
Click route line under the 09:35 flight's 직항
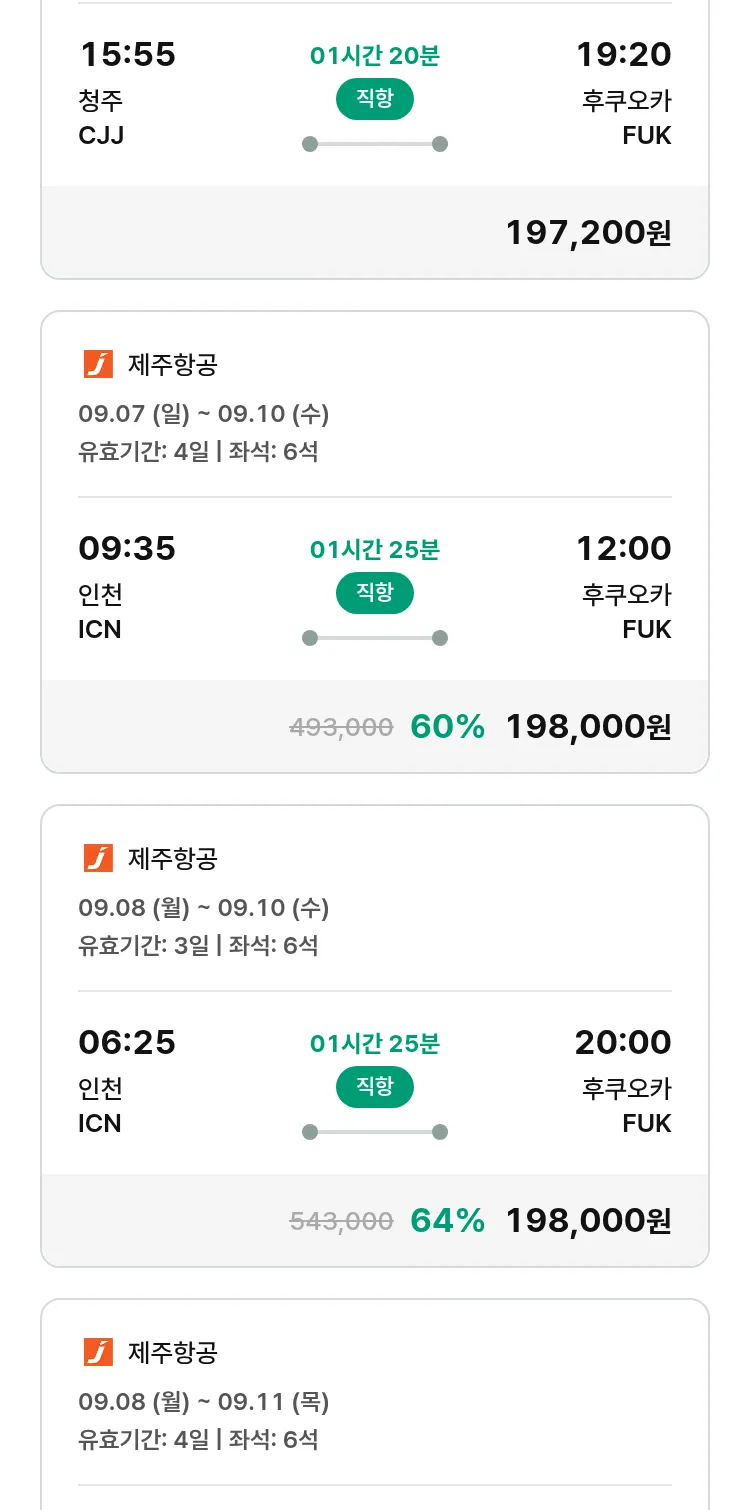click(x=375, y=638)
